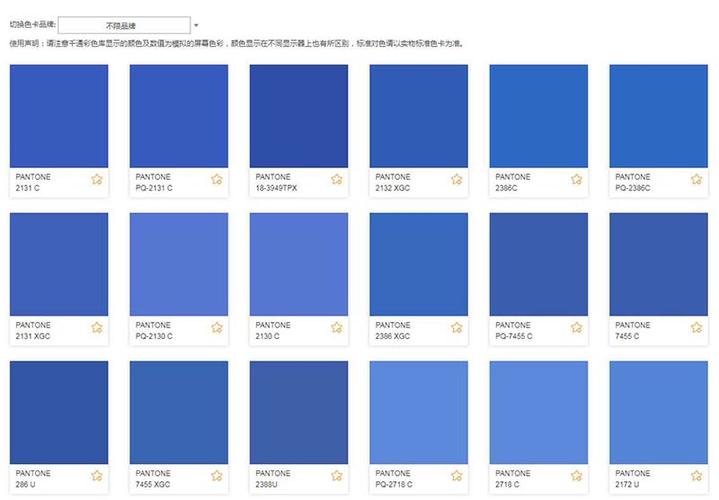Image resolution: width=719 pixels, height=500 pixels.
Task: Open the PANTONE 2386C color square
Action: [x=539, y=116]
